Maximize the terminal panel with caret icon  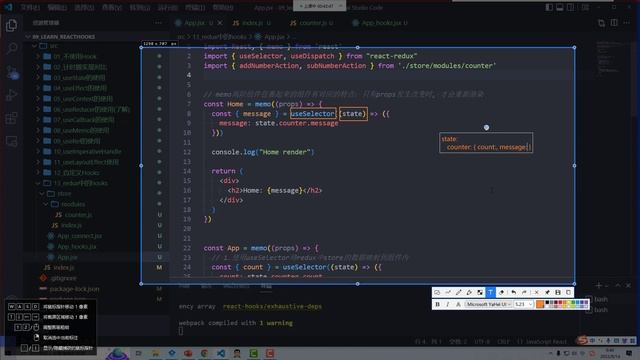pos(618,286)
